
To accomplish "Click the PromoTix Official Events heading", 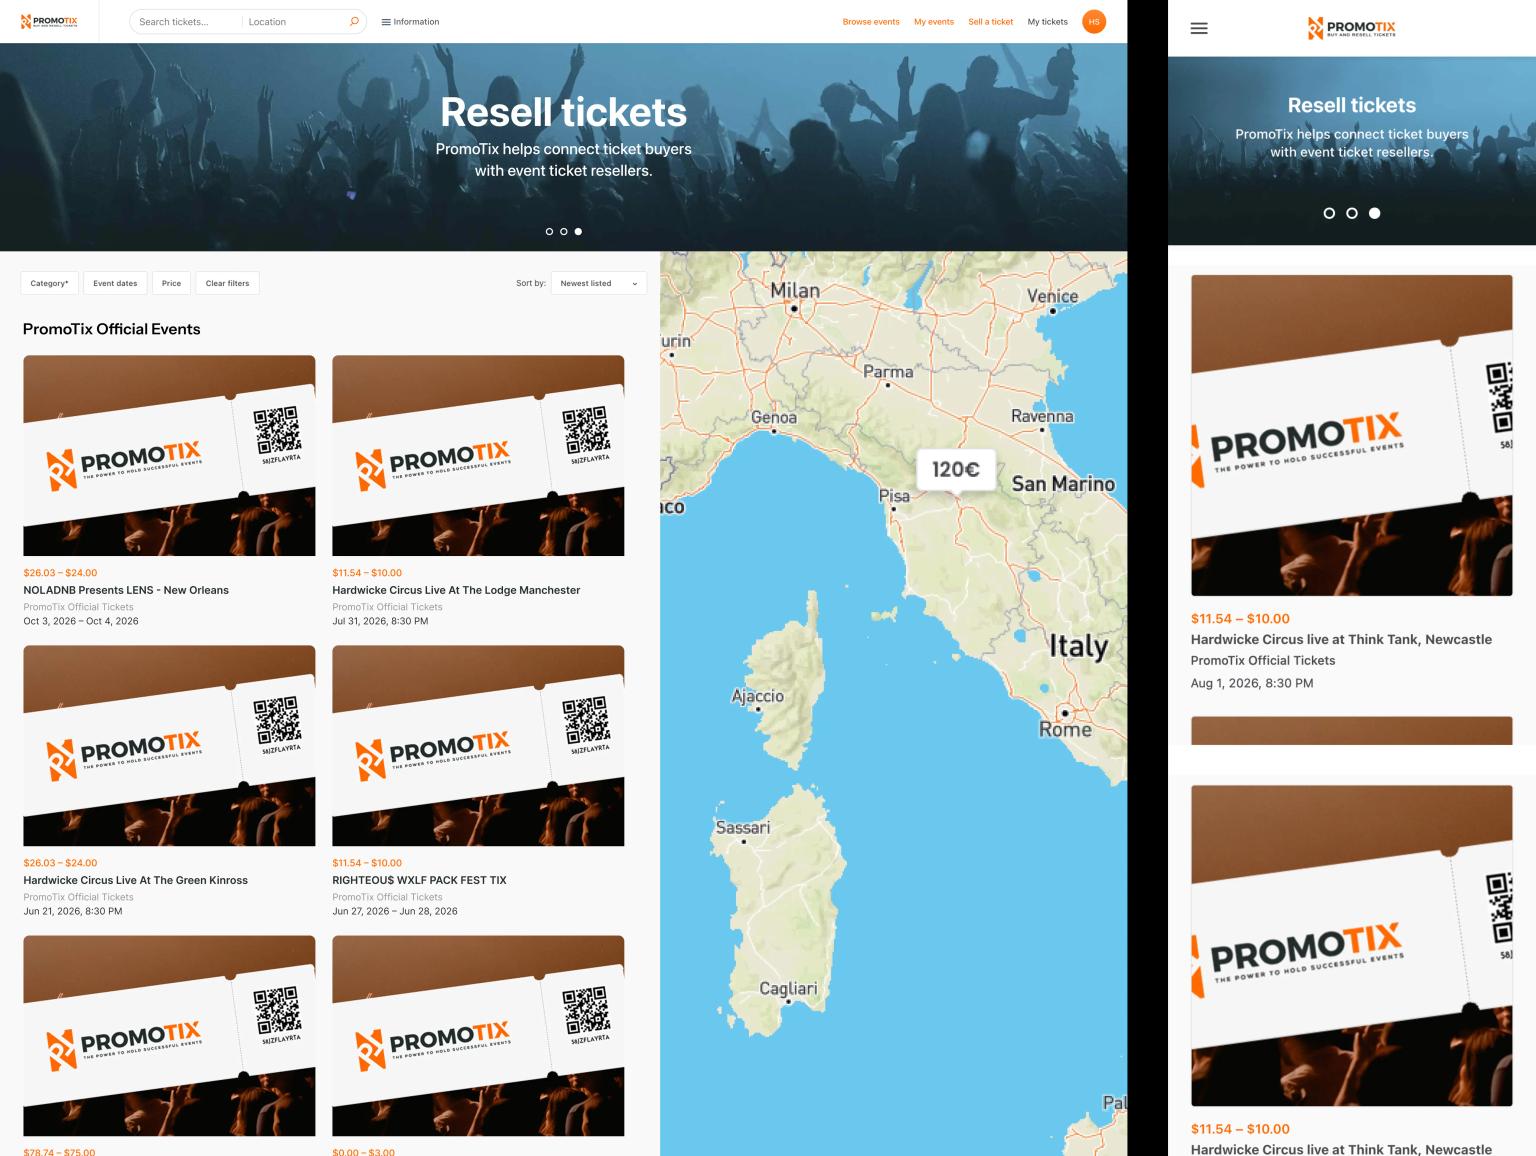I will pyautogui.click(x=111, y=329).
